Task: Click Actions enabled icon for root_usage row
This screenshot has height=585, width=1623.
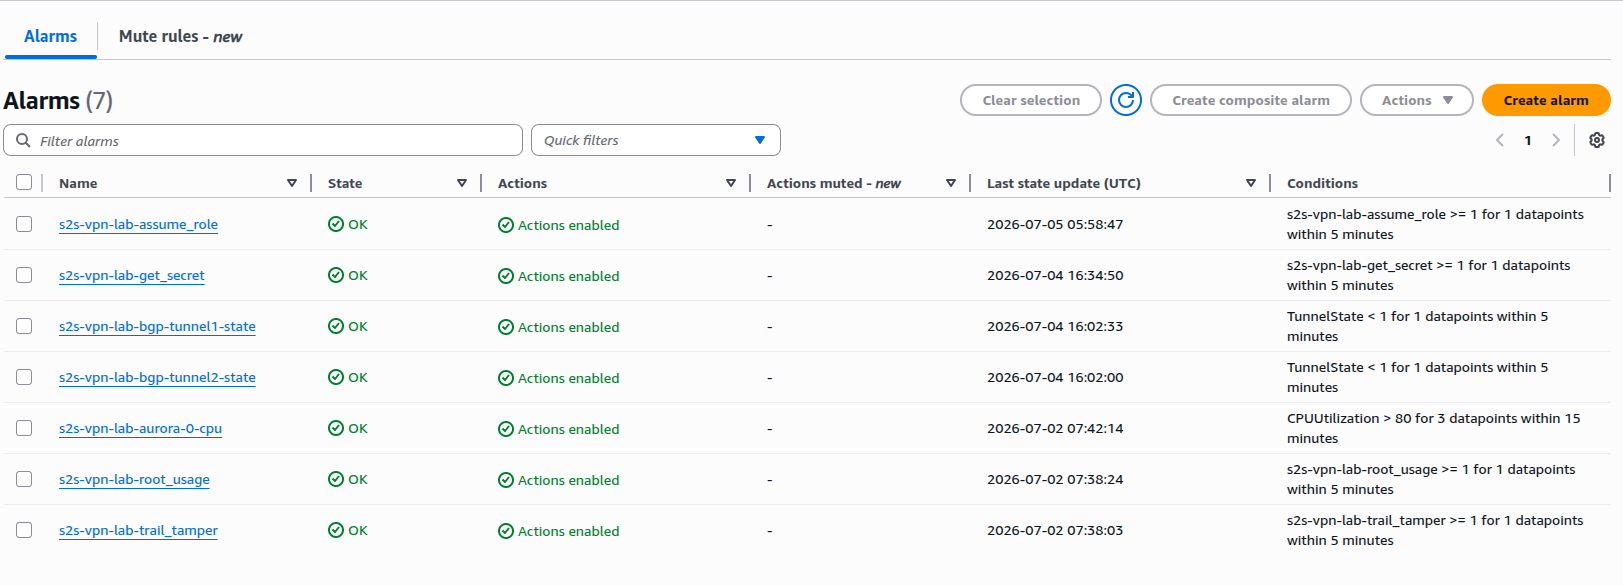Action: tap(506, 480)
